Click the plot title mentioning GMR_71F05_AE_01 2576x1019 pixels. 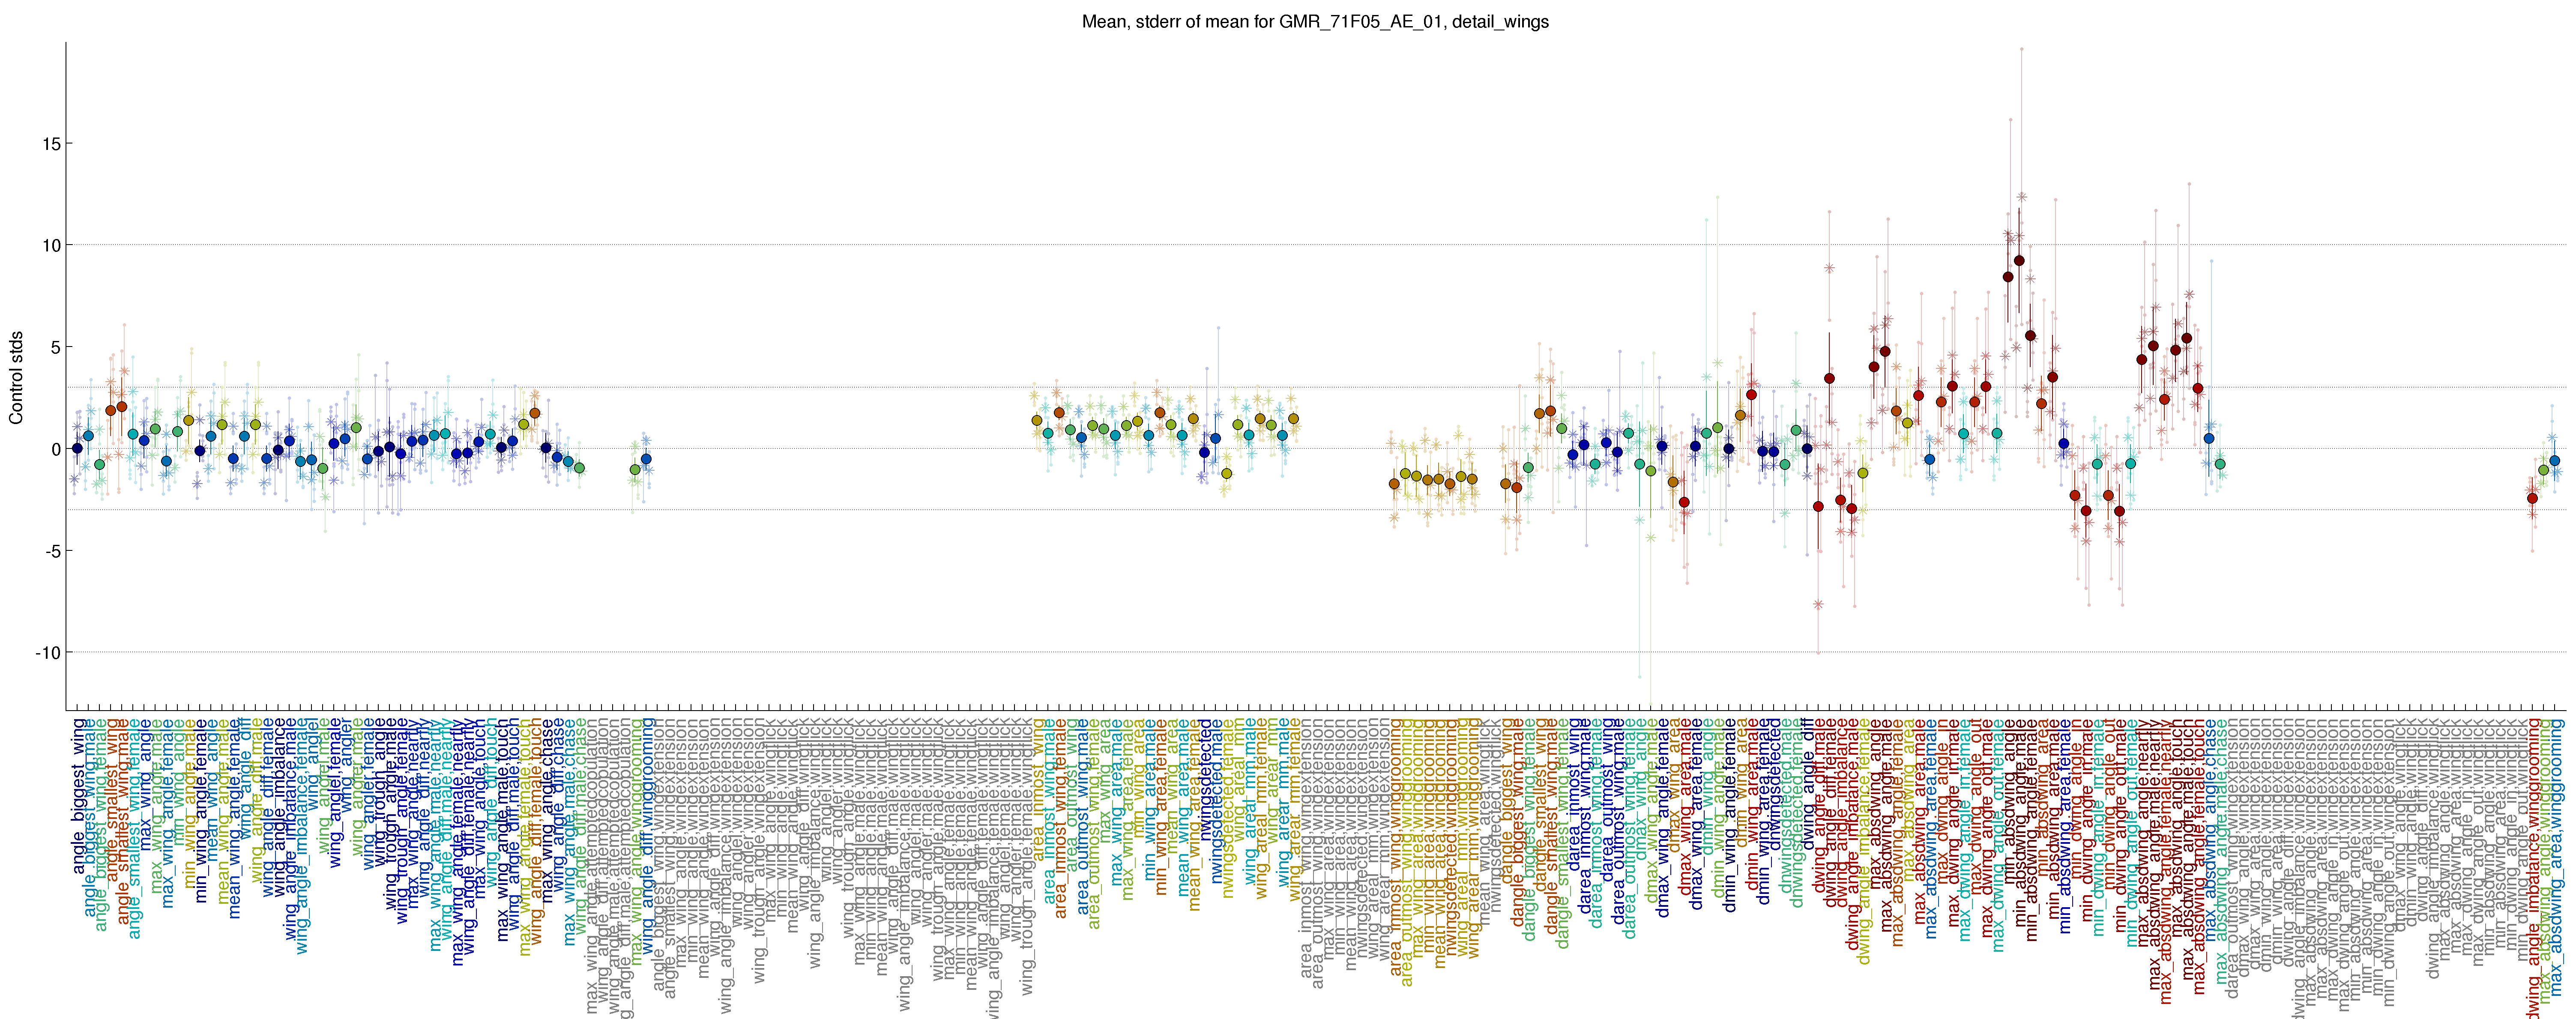[x=1315, y=22]
